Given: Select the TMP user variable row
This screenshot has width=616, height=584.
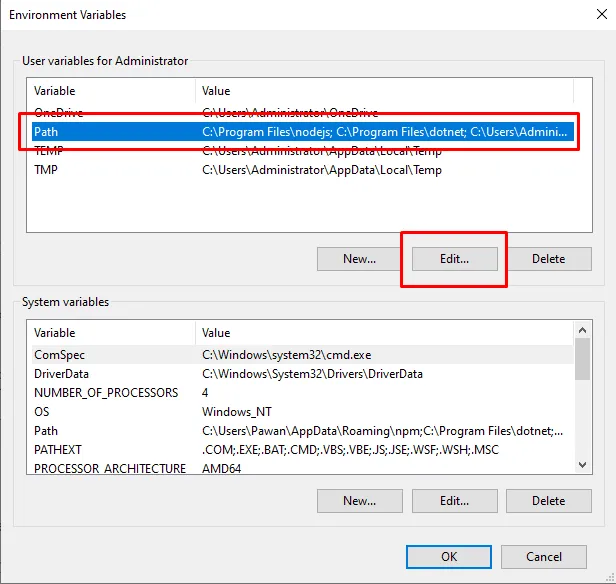Looking at the screenshot, I should pyautogui.click(x=302, y=170).
